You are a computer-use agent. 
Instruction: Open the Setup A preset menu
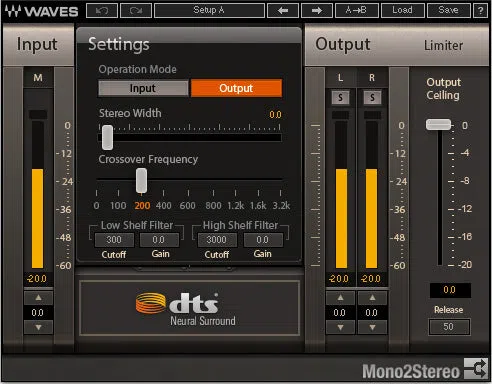[x=209, y=11]
